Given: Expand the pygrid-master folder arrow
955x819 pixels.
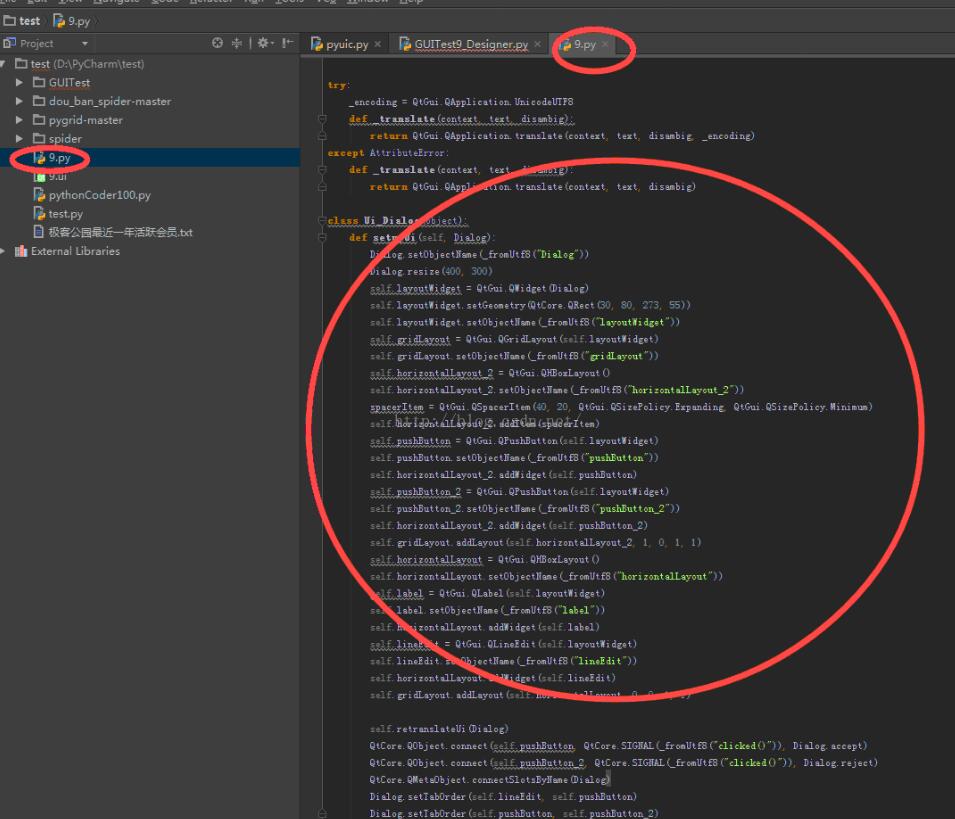Looking at the screenshot, I should (x=20, y=120).
